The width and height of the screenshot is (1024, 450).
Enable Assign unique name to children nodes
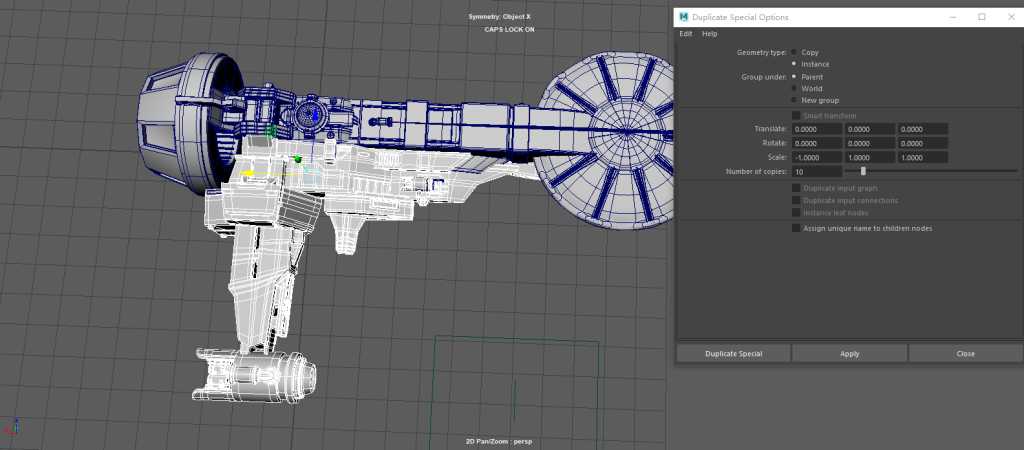(x=795, y=228)
